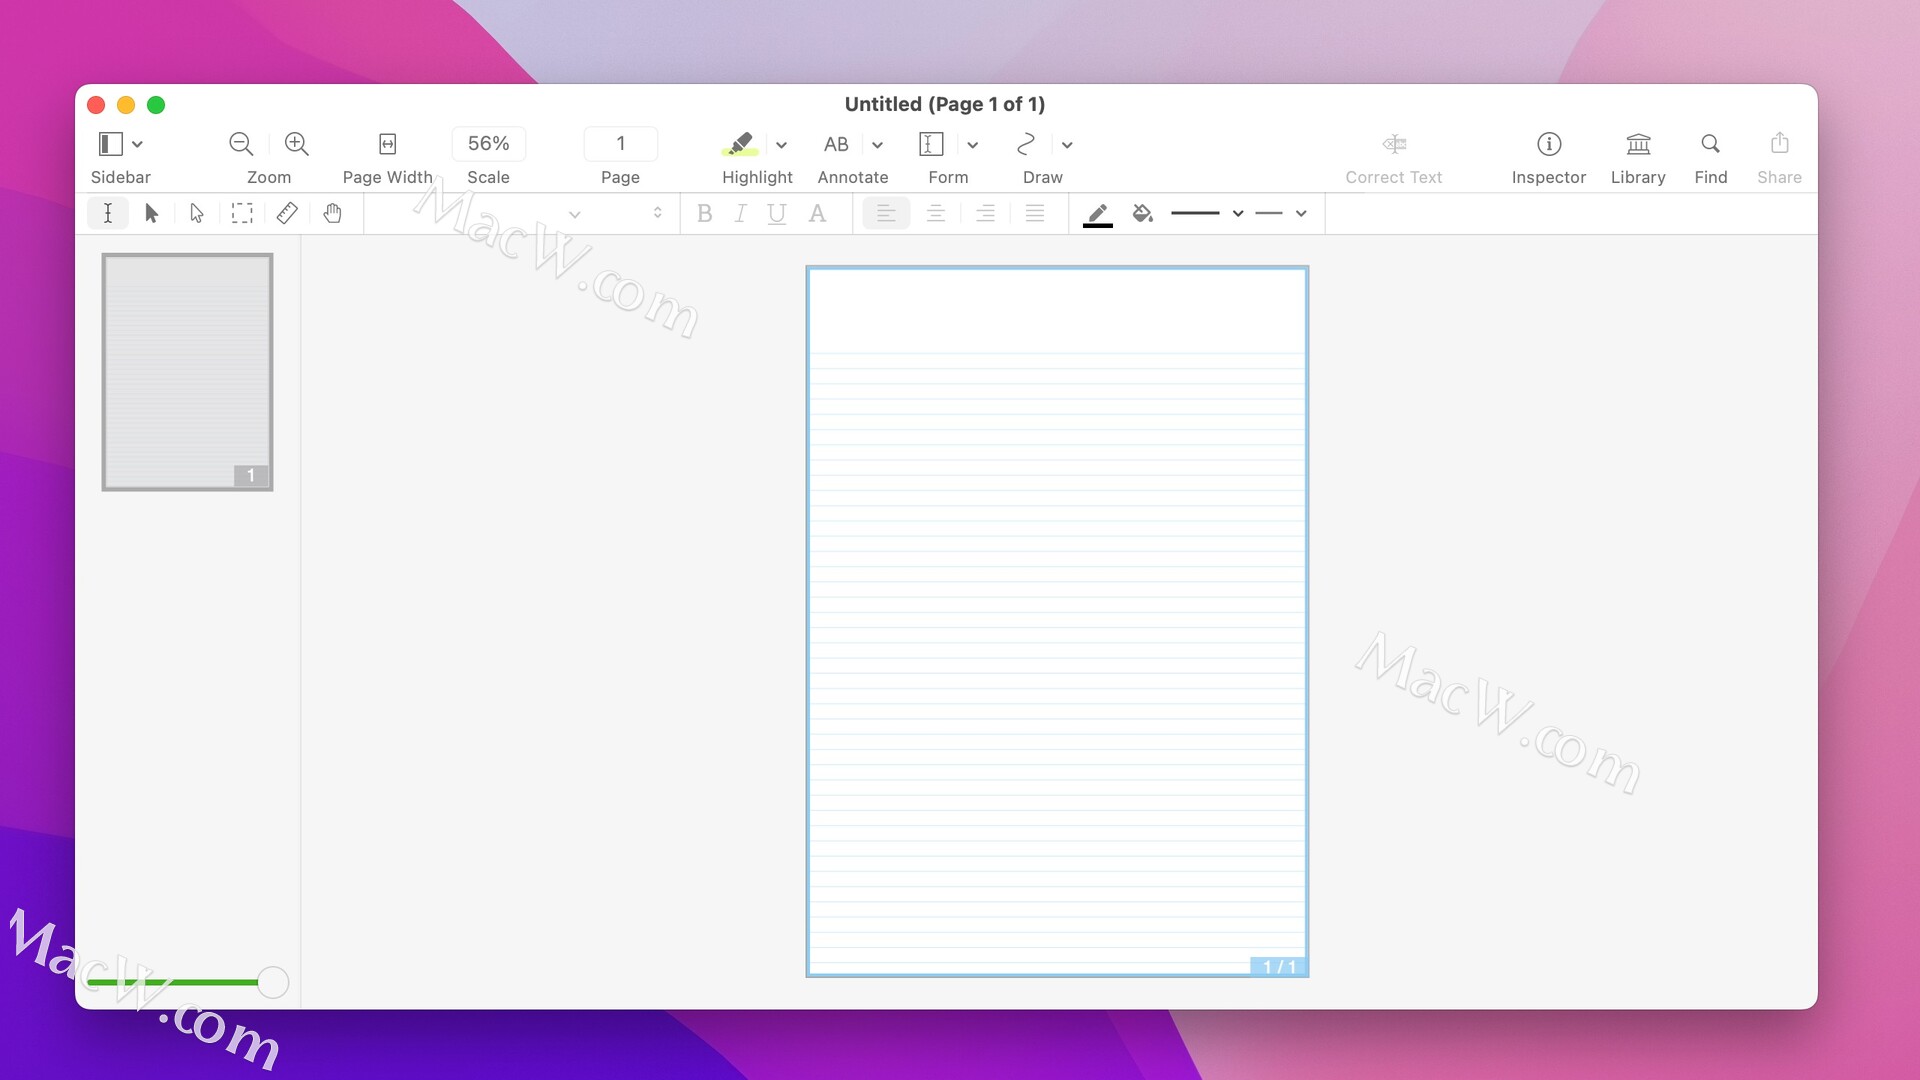Click the 56% Scale field

489,144
